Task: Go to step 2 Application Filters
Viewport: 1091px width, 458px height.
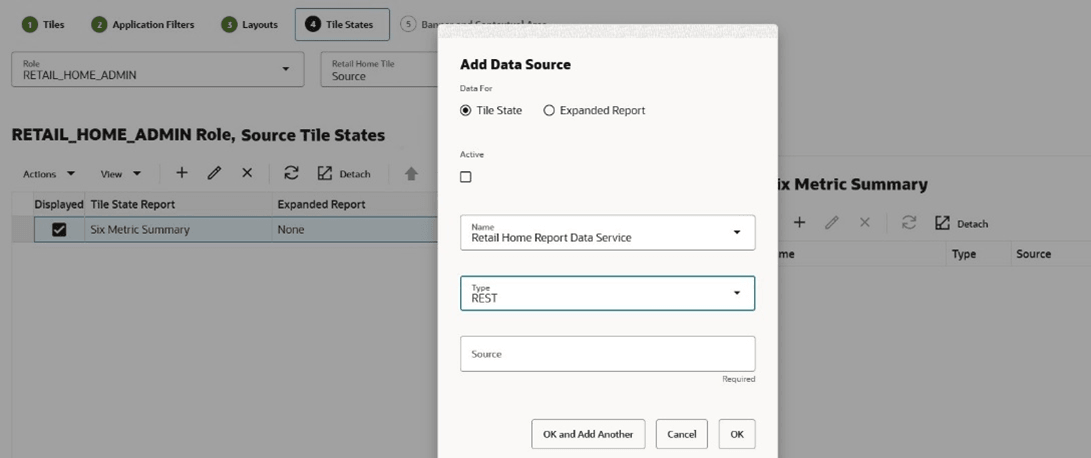Action: tap(143, 24)
